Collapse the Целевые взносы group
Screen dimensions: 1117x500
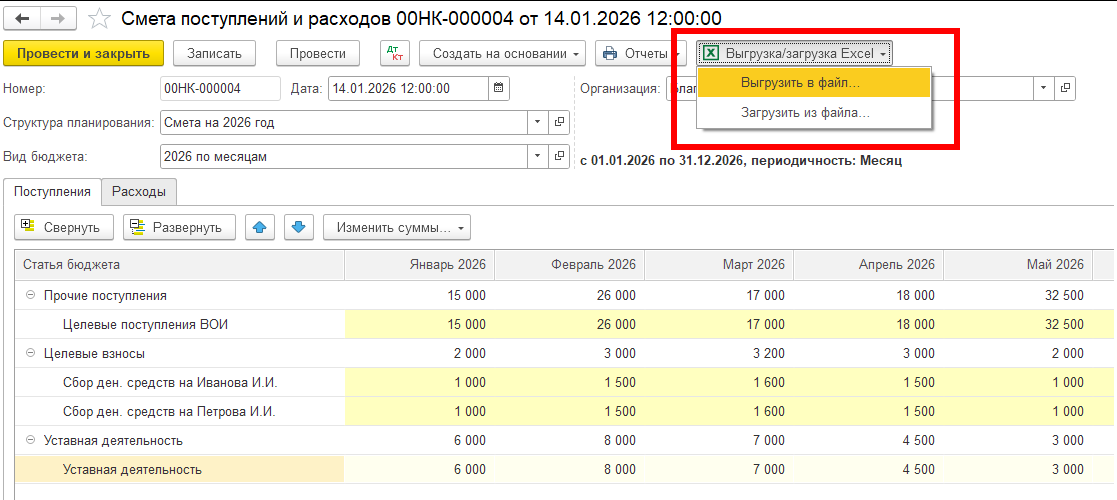click(30, 354)
